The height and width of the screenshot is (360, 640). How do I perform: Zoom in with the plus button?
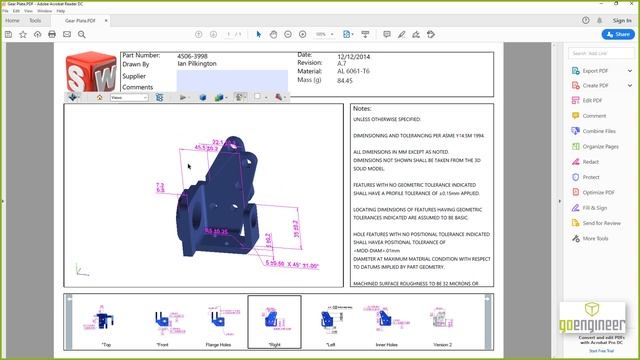click(x=302, y=35)
